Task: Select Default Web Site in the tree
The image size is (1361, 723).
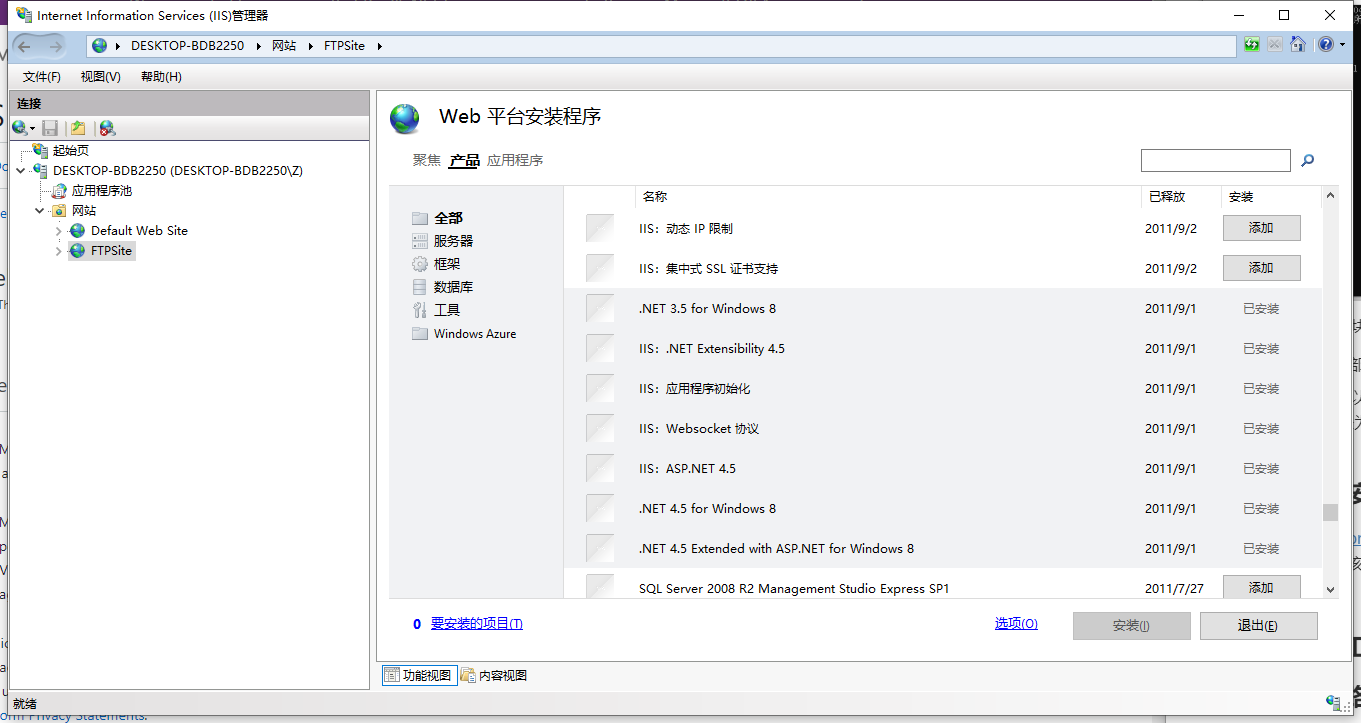Action: 139,230
